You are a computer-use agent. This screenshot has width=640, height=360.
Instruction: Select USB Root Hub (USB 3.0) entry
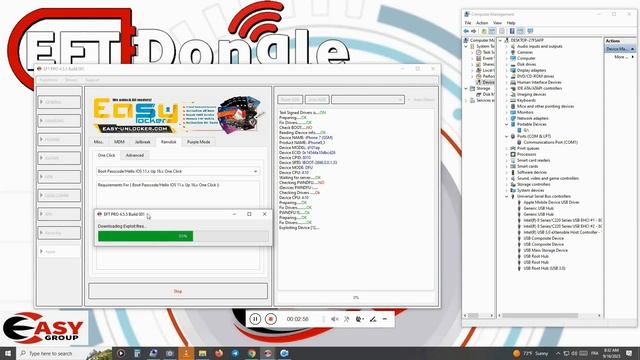(x=544, y=268)
